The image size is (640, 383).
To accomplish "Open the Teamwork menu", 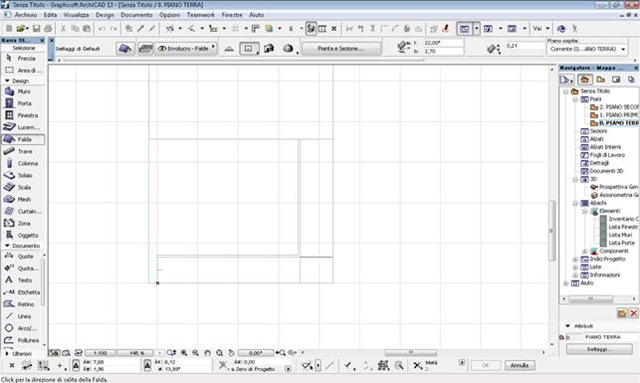I will (x=200, y=15).
